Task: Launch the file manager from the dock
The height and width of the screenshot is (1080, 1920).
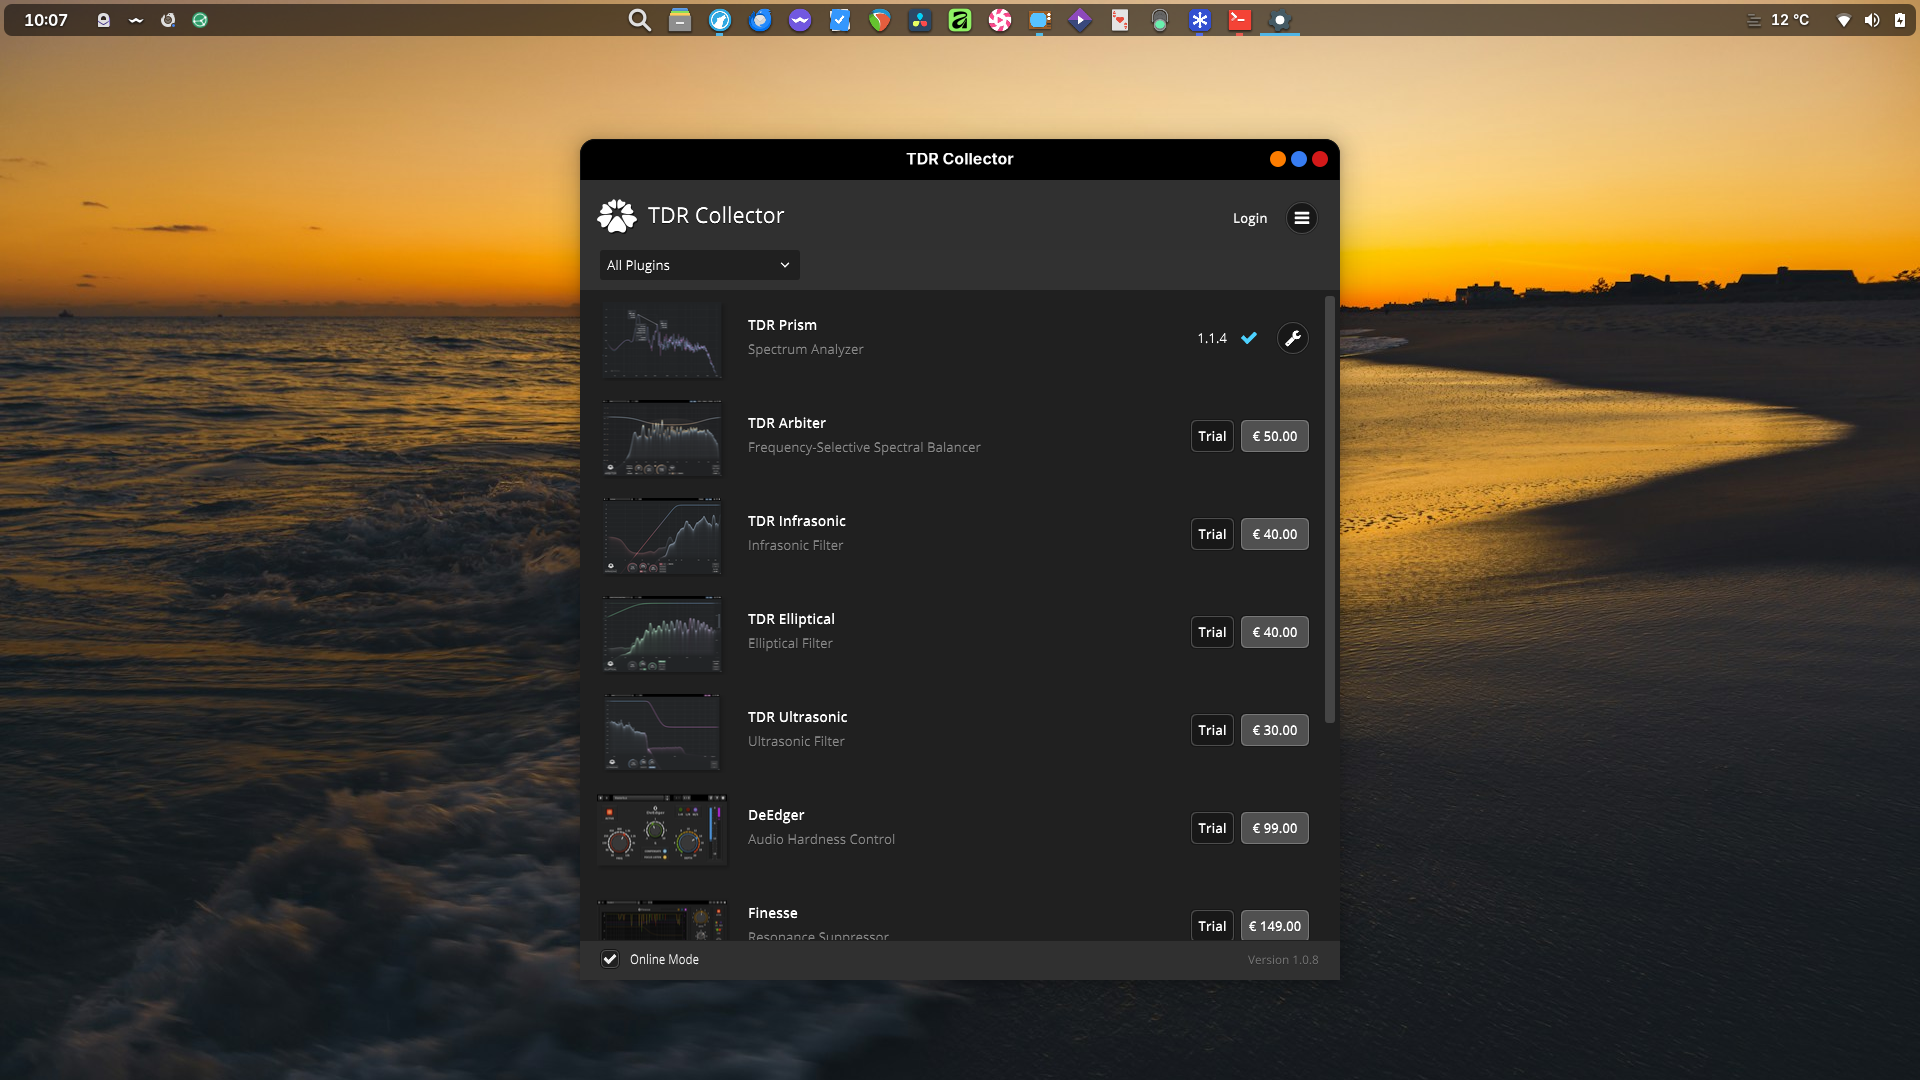Action: [680, 20]
